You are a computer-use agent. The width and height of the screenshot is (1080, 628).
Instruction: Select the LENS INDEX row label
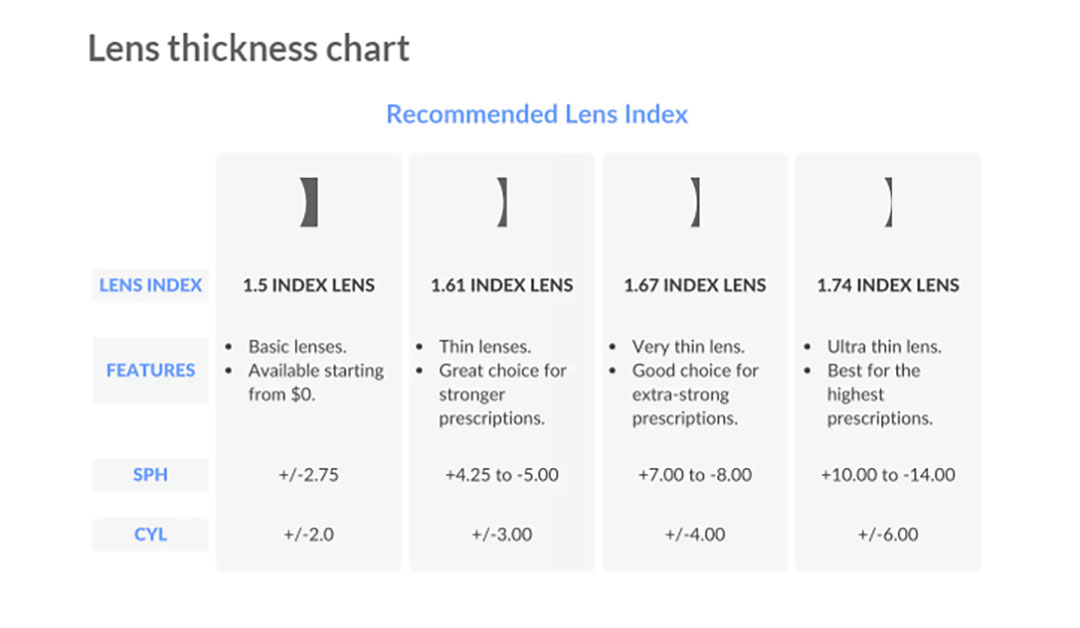pyautogui.click(x=150, y=285)
